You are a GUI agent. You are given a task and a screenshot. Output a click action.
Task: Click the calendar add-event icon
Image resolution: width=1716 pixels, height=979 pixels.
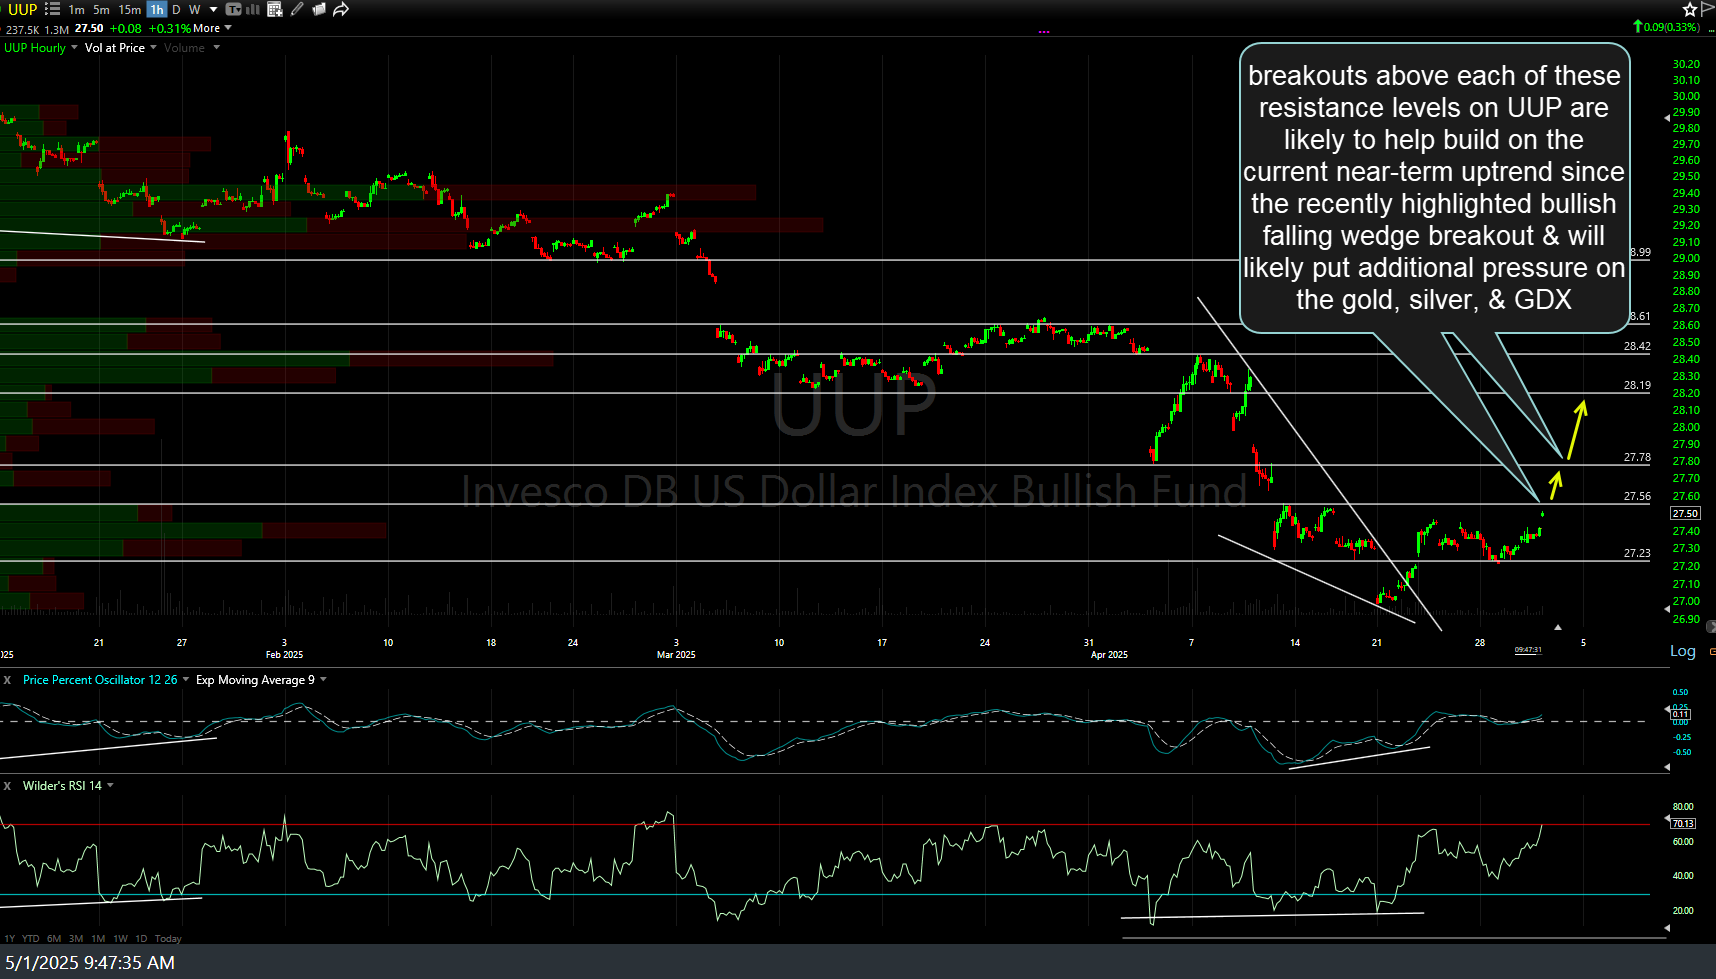pyautogui.click(x=275, y=9)
